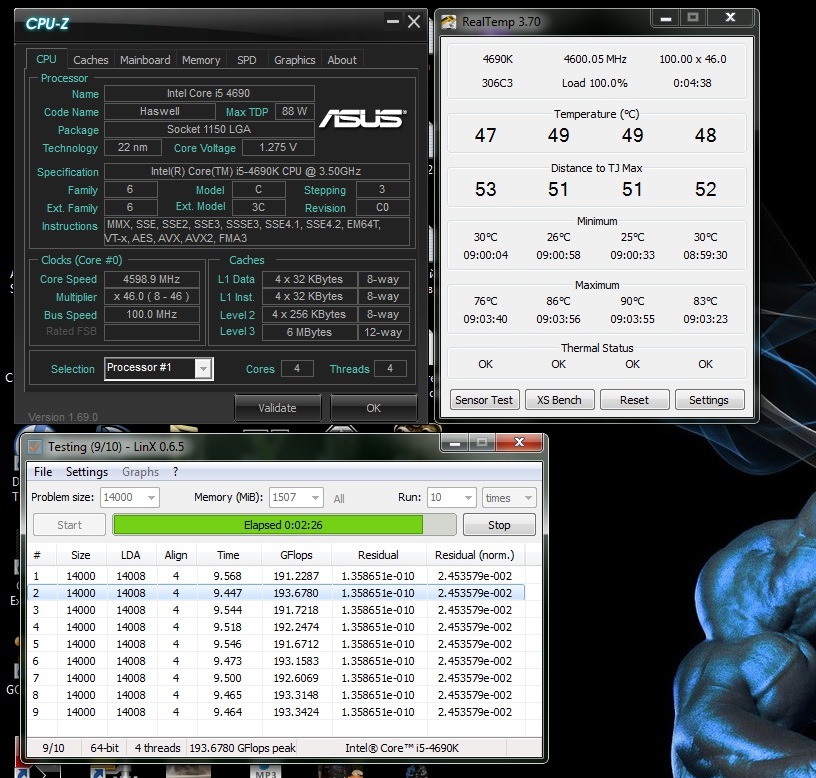The image size is (816, 778).
Task: Click the Validate button in CPU-Z
Action: point(277,408)
